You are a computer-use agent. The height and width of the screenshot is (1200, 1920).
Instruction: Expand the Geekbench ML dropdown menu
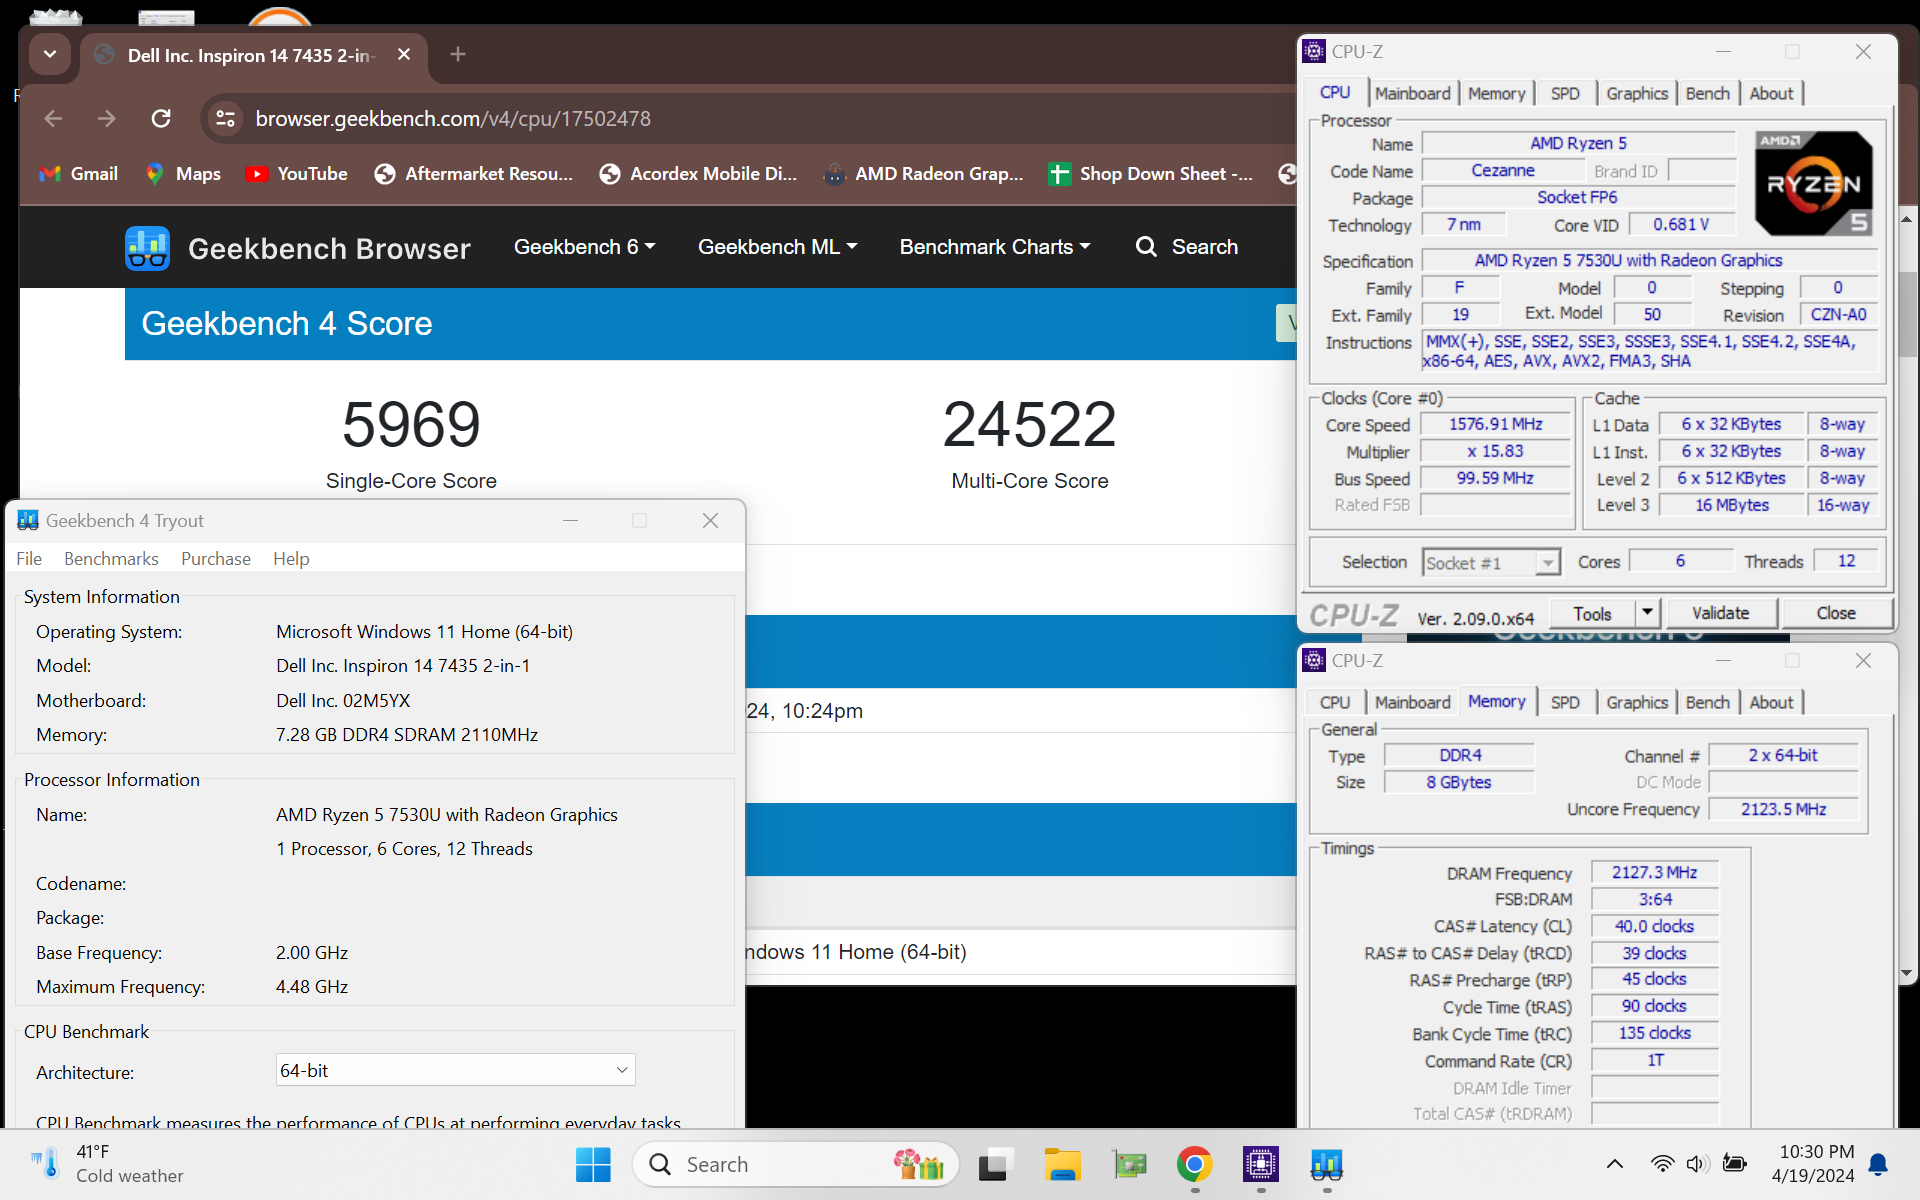777,247
